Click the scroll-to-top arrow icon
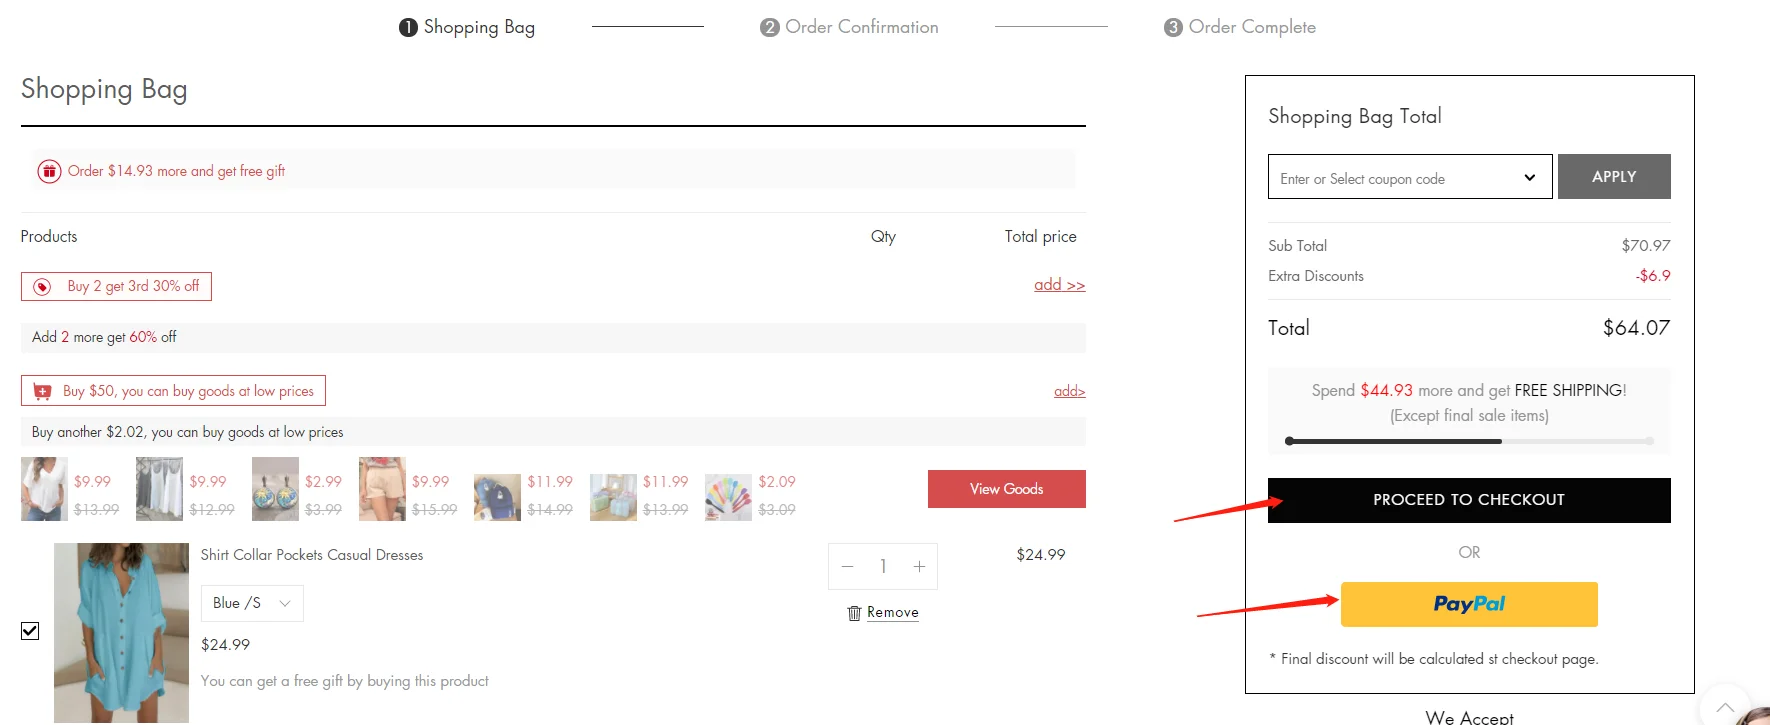 tap(1724, 707)
